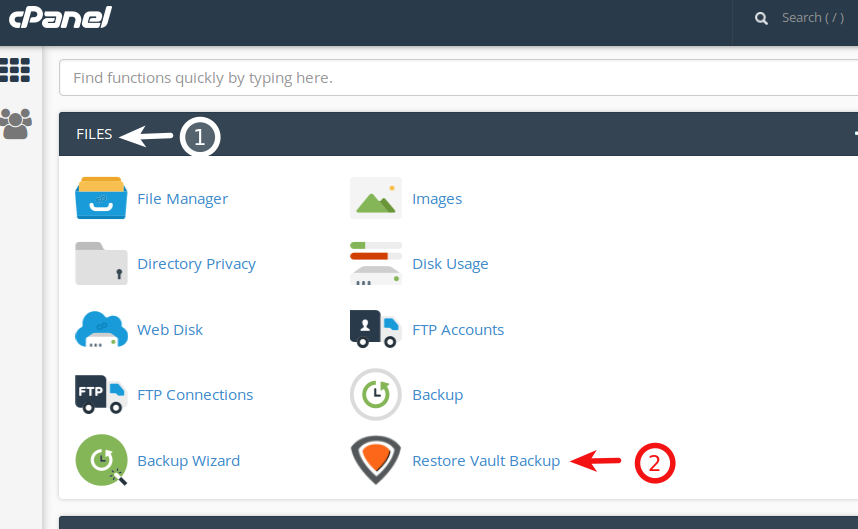Open the User Manager people icon
The image size is (858, 529).
(x=16, y=124)
